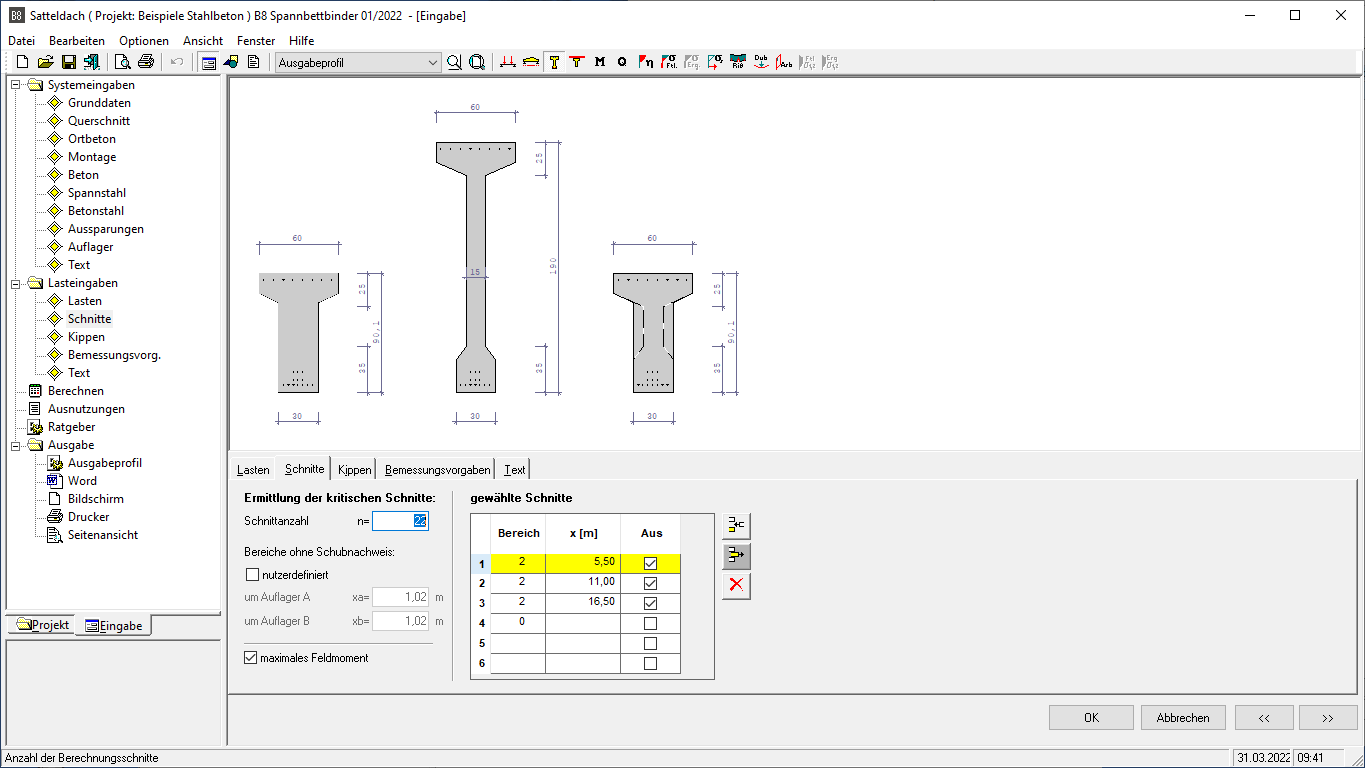
Task: Select Querschnitt in the tree
Action: click(98, 121)
